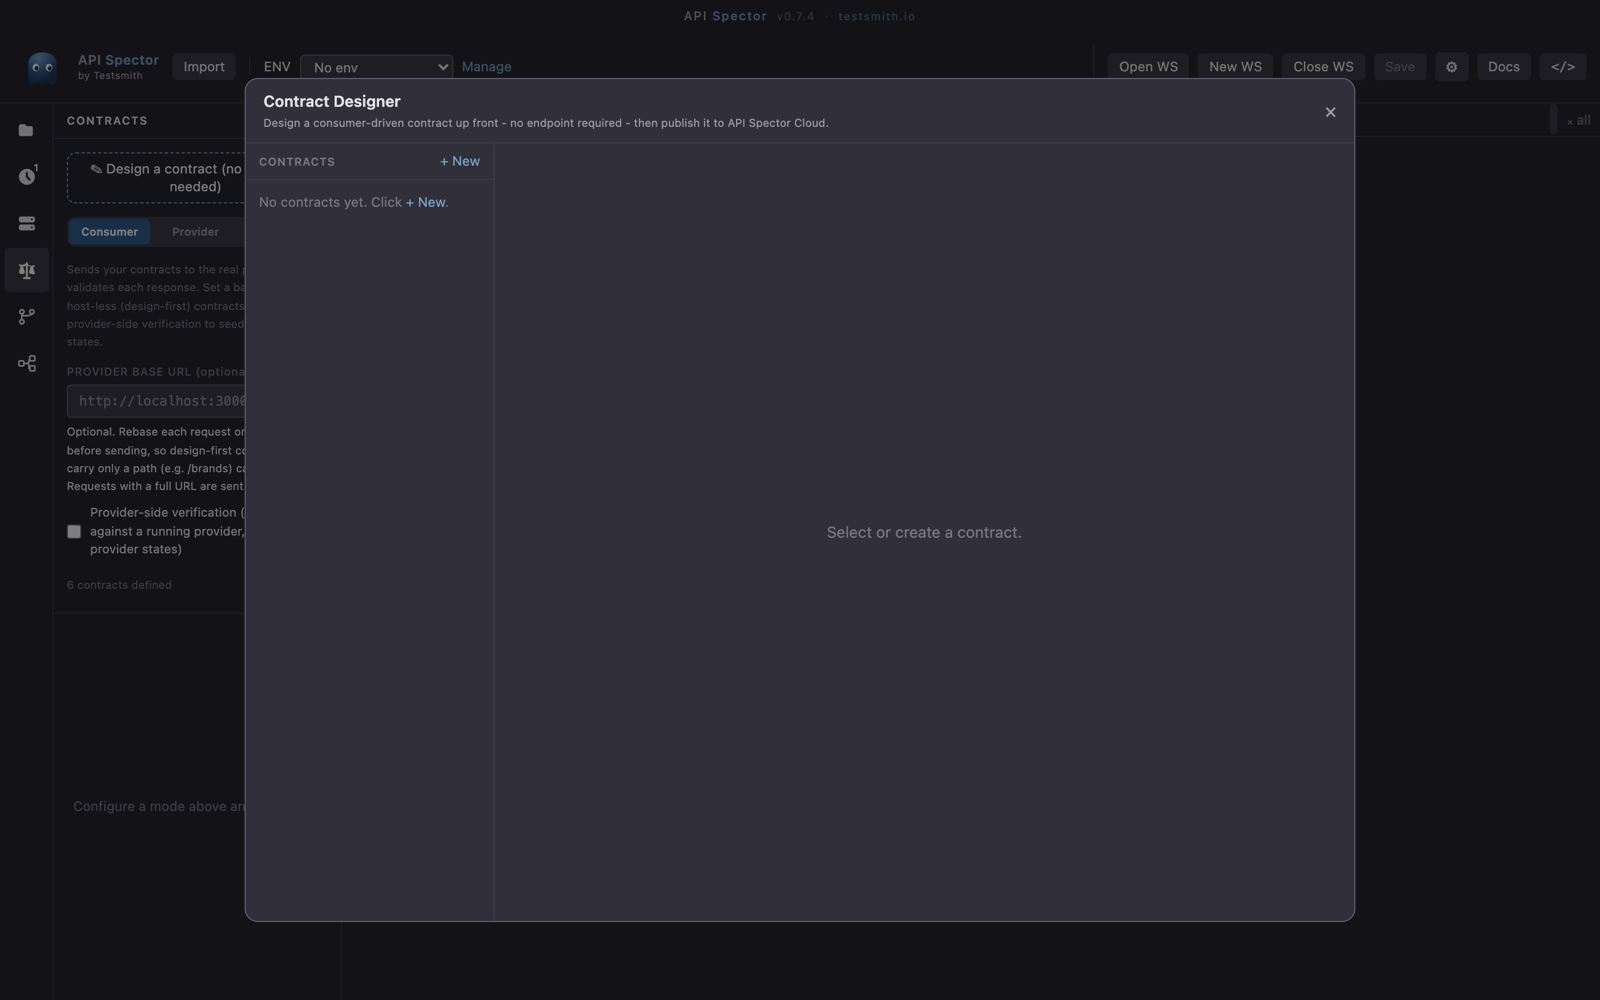Click the Save button
Image resolution: width=1600 pixels, height=1000 pixels.
[x=1399, y=67]
